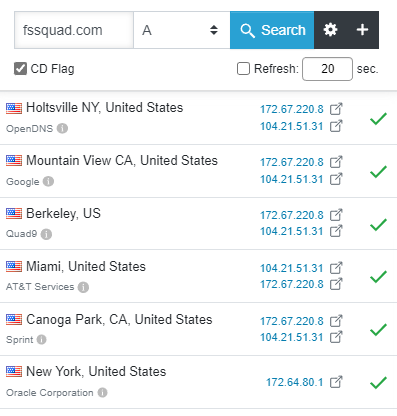The width and height of the screenshot is (397, 416).
Task: Show the Google resolver info icon
Action: [x=48, y=181]
